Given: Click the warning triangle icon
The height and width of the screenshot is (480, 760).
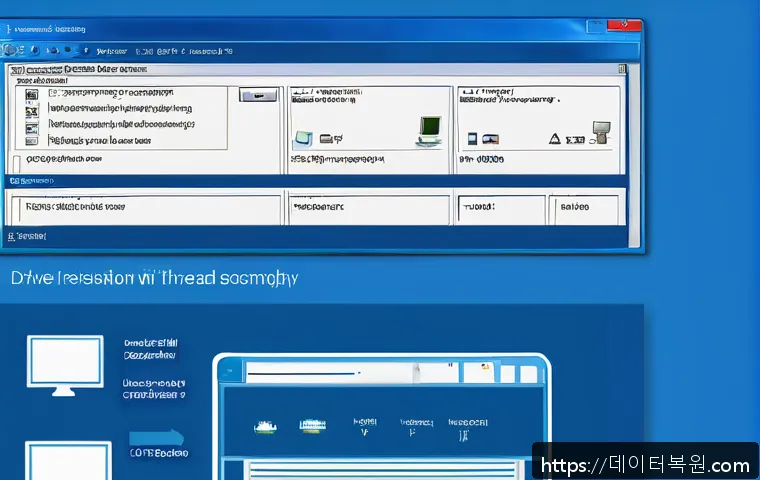Looking at the screenshot, I should [554, 138].
